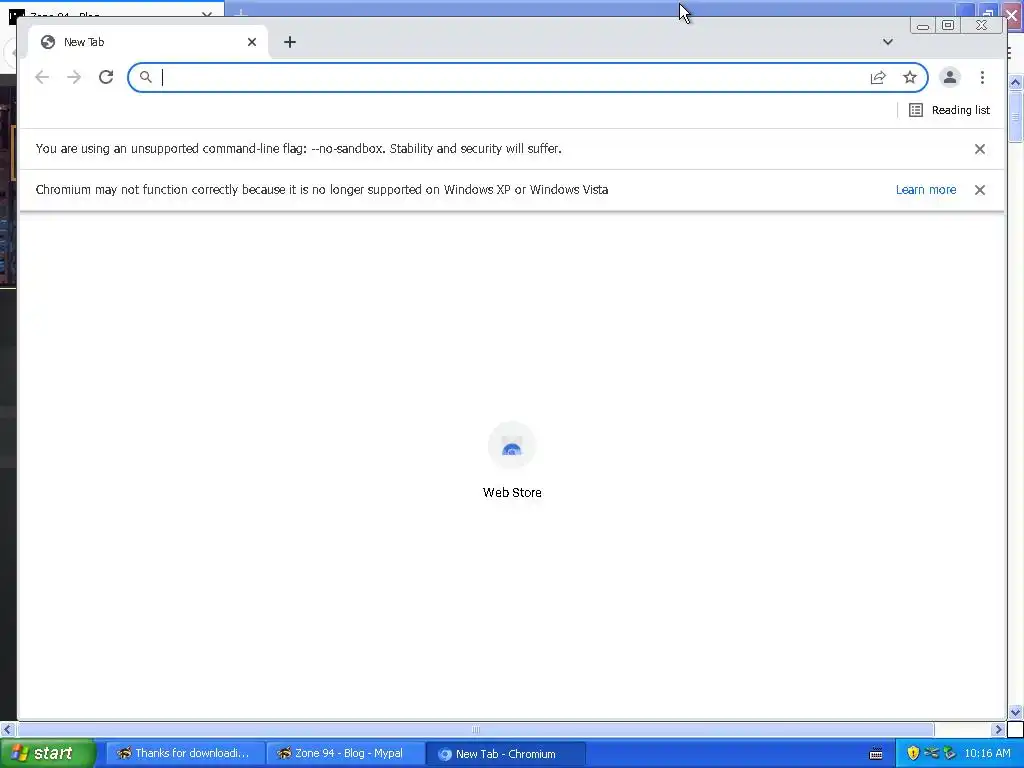The width and height of the screenshot is (1024, 768).
Task: Close the Zone 94 tab in Mypal window
Action: (206, 14)
